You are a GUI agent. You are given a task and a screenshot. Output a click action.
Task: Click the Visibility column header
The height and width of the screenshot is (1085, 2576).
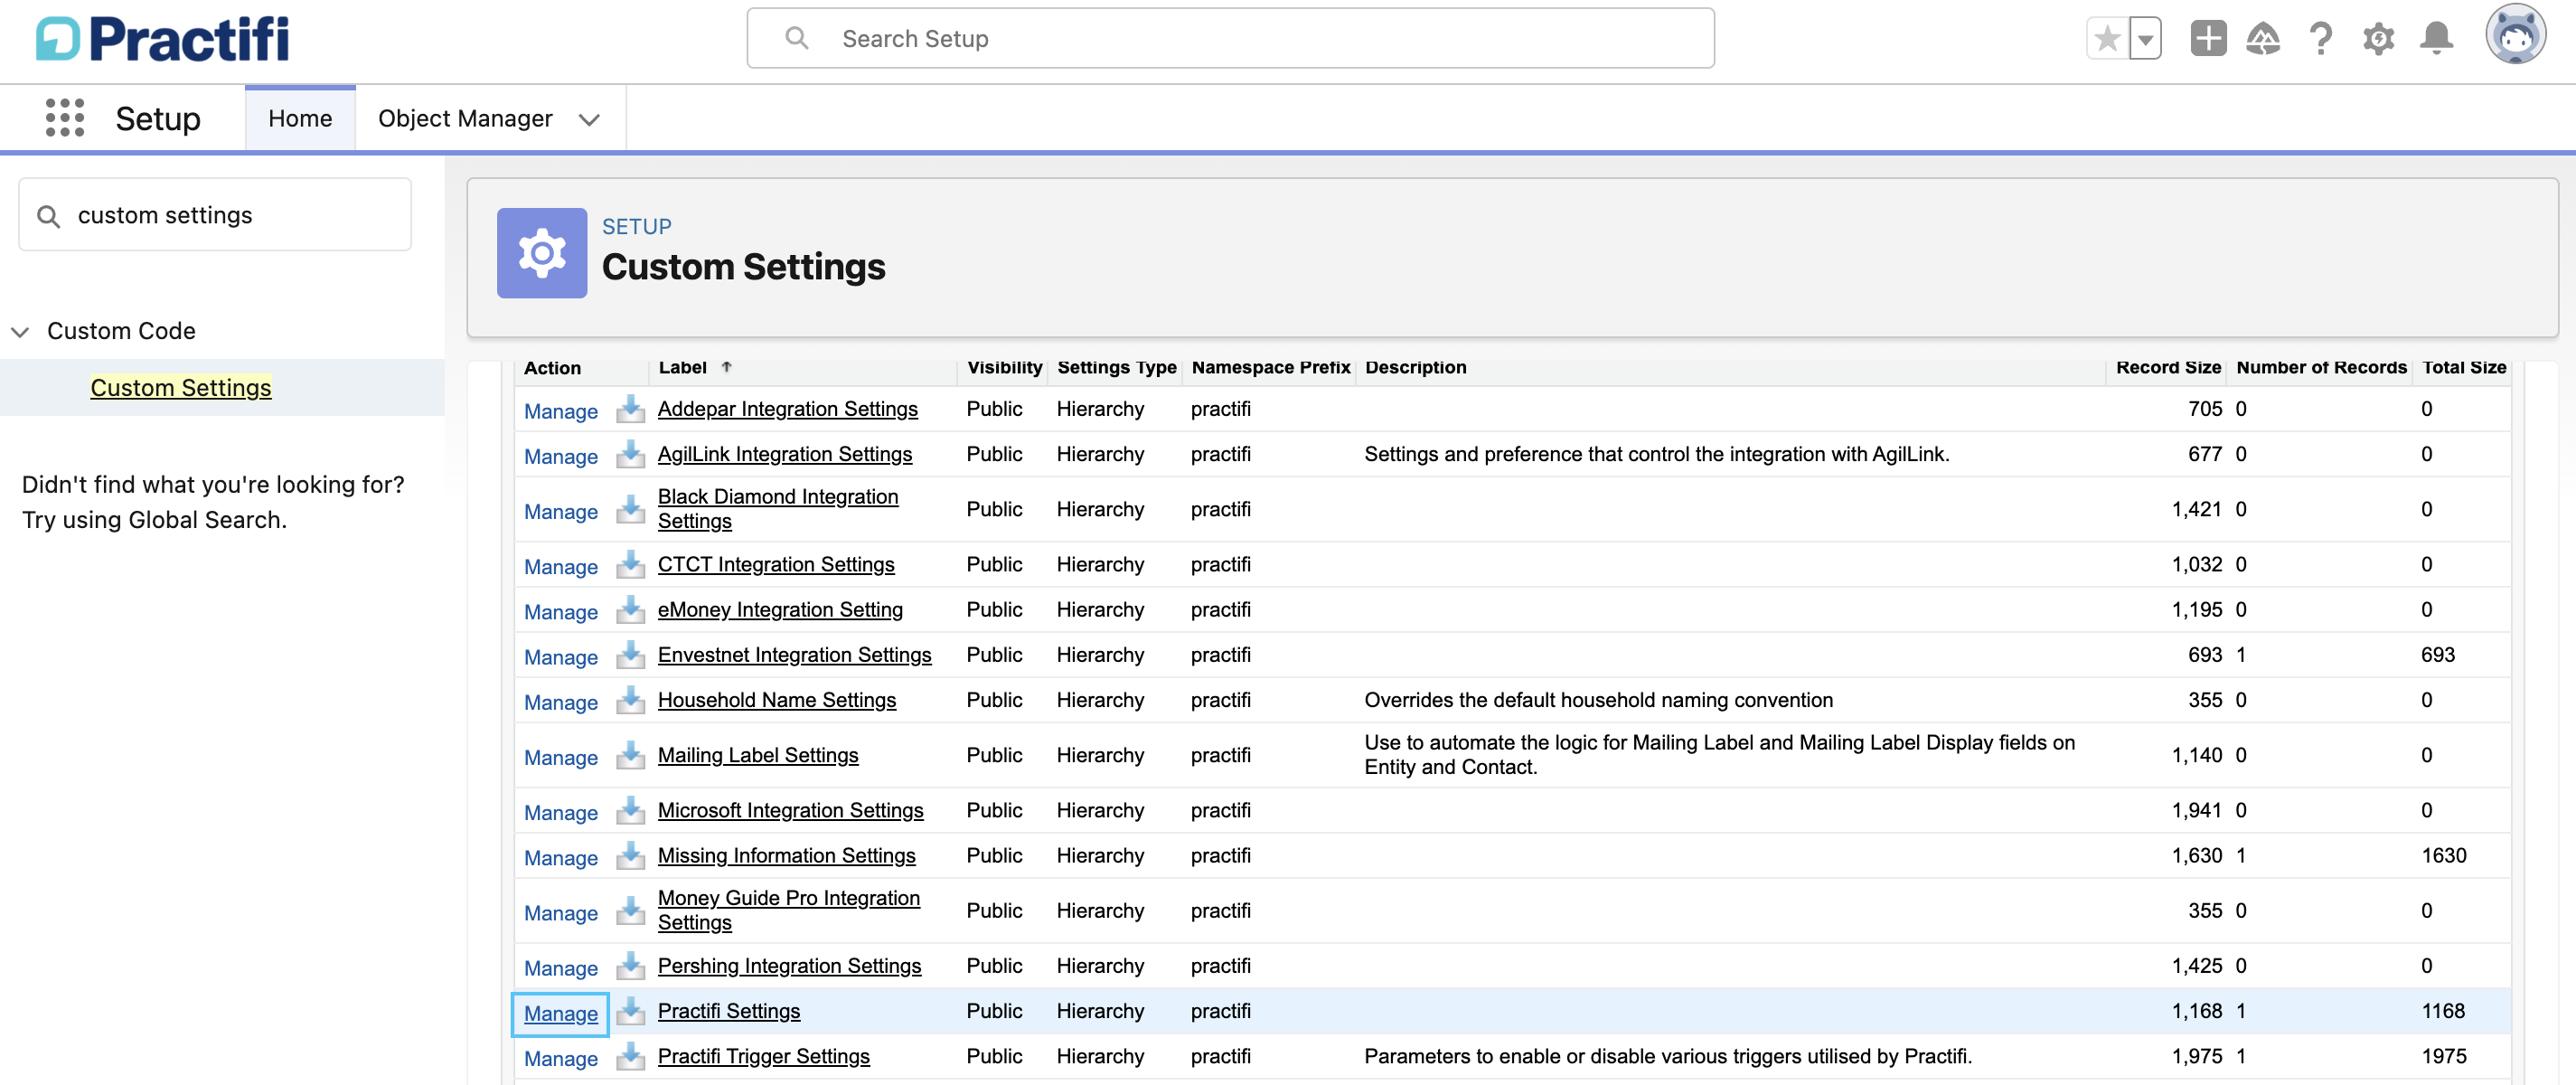click(x=1004, y=367)
